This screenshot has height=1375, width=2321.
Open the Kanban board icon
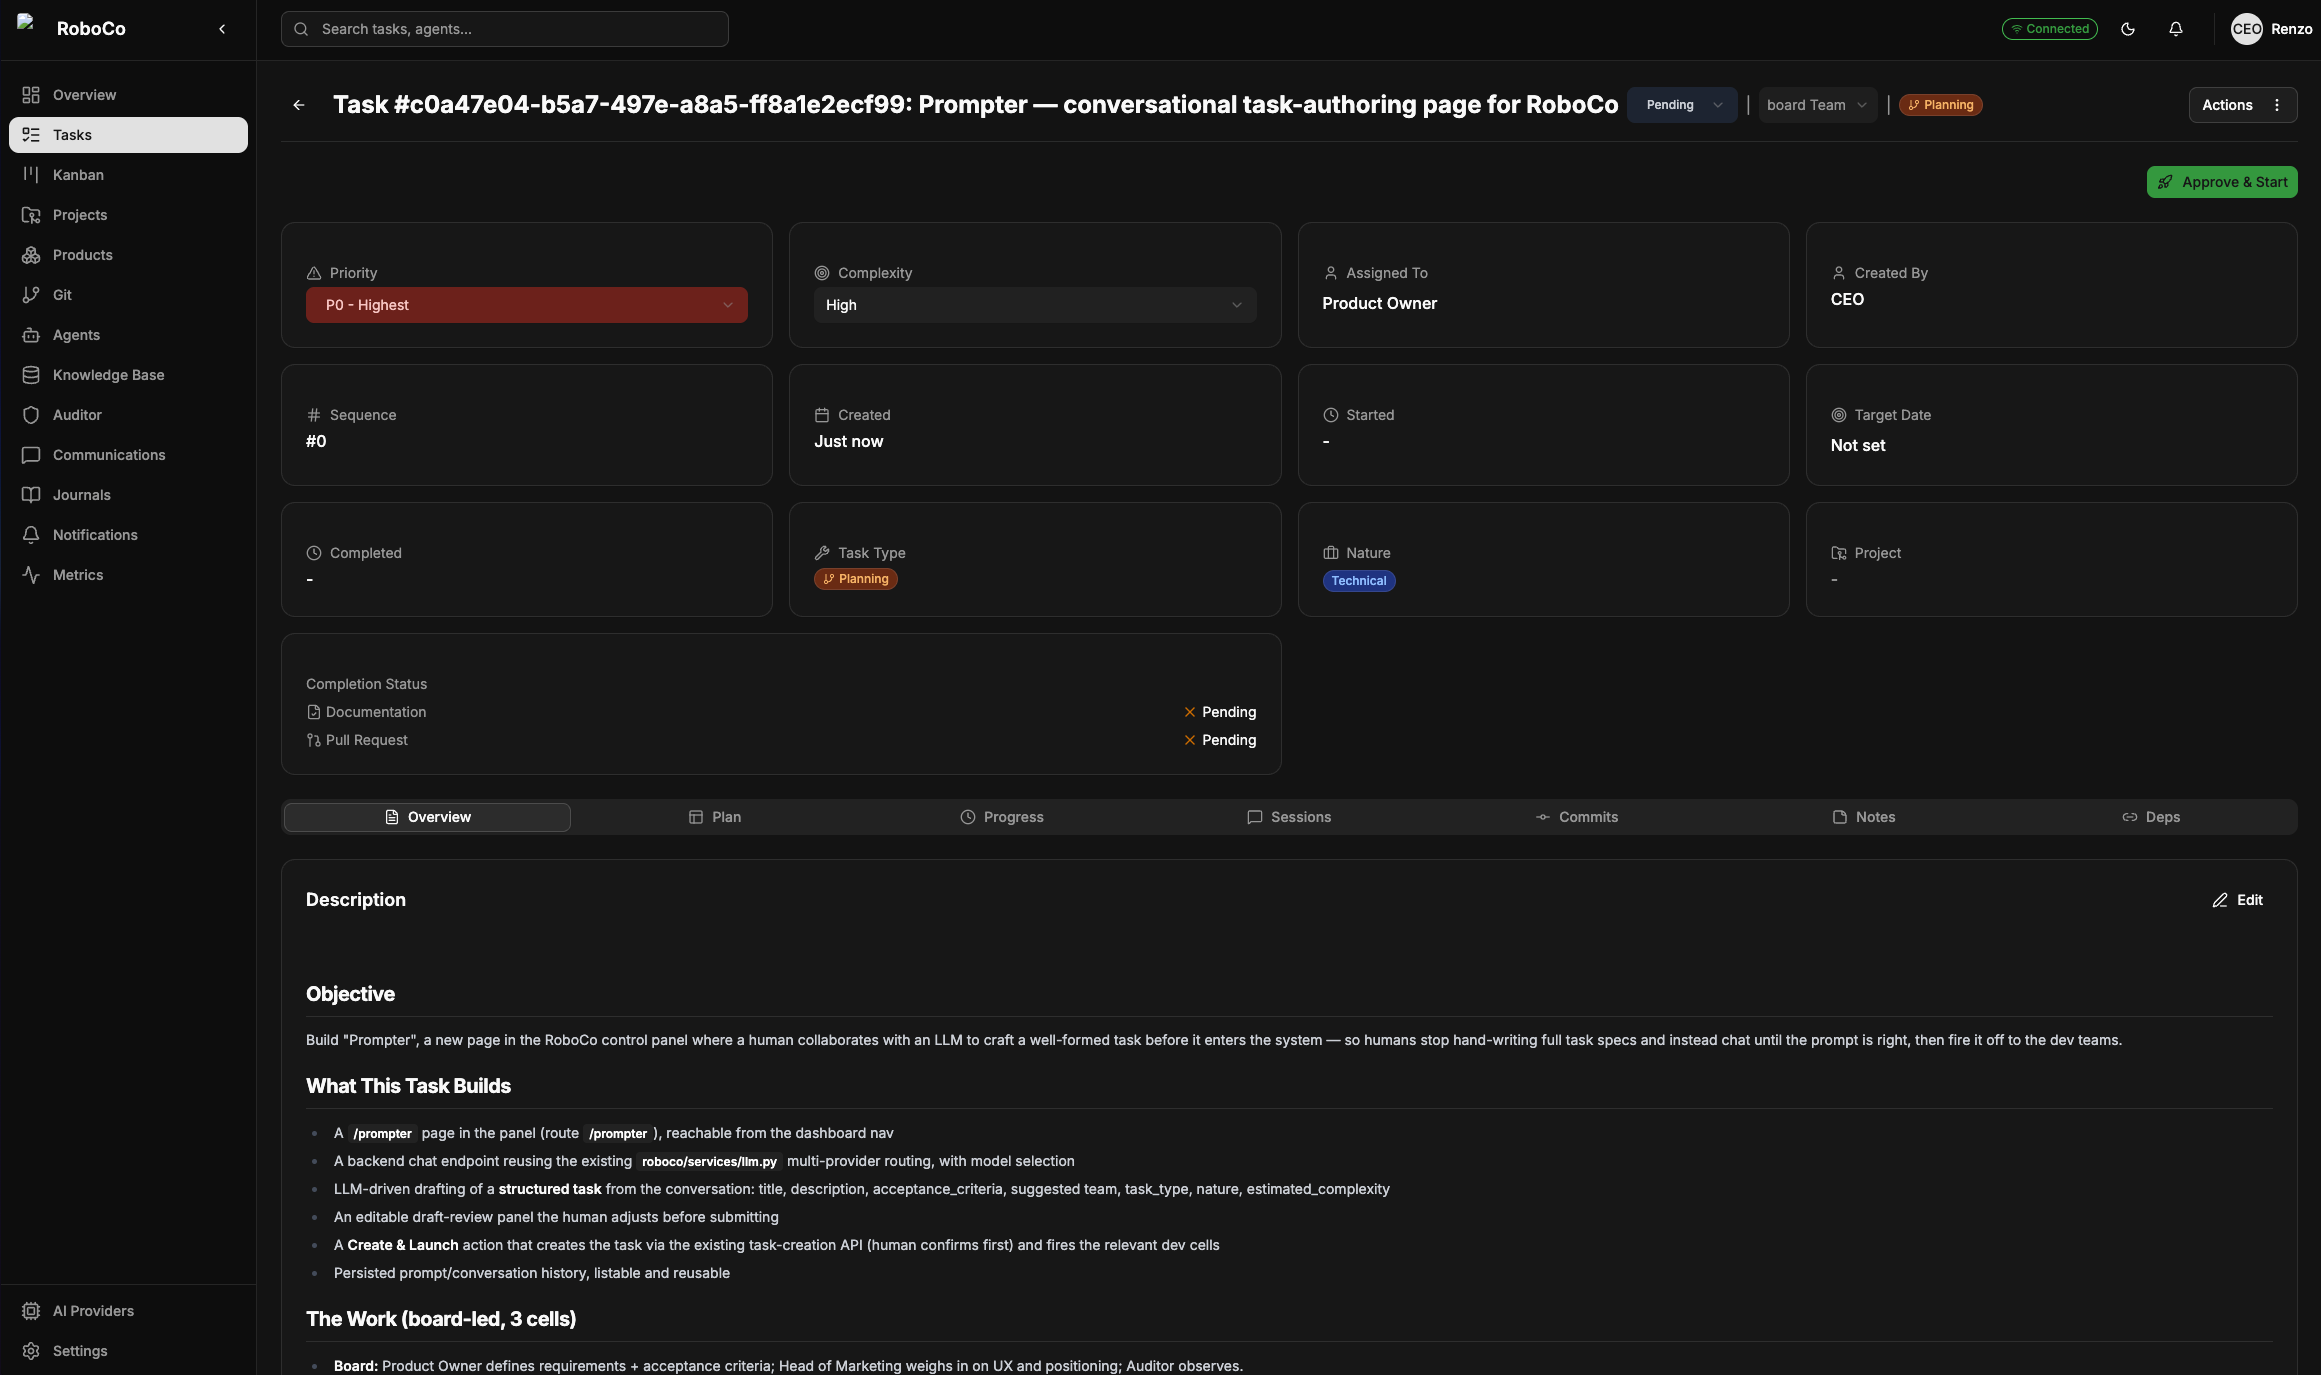[31, 175]
